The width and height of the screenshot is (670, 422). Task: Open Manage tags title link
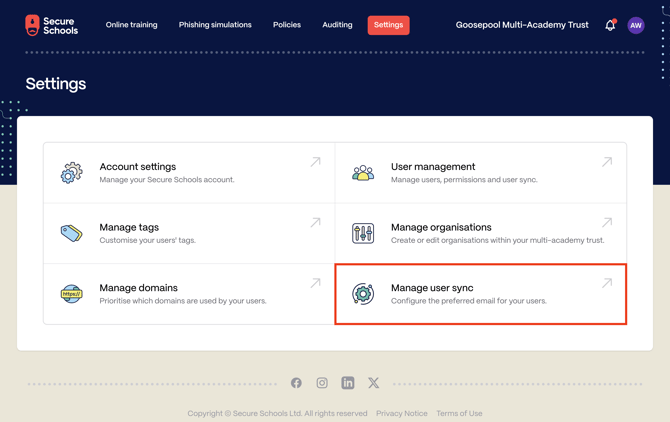coord(129,227)
